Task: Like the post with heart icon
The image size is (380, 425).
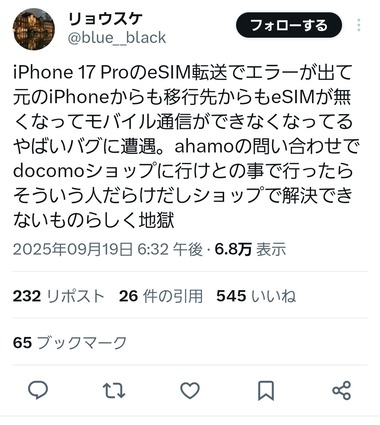Action: (x=190, y=390)
